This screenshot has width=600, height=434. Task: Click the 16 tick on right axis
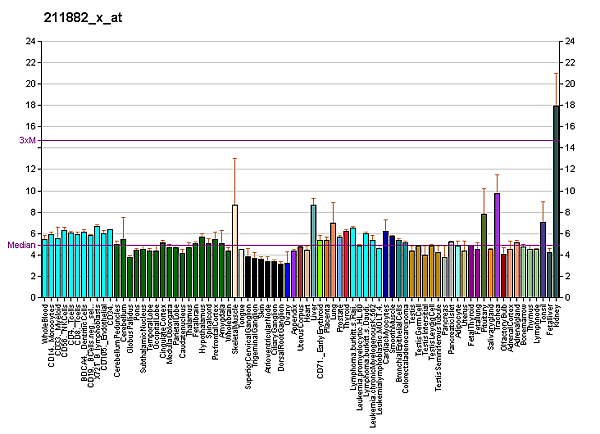click(x=570, y=126)
